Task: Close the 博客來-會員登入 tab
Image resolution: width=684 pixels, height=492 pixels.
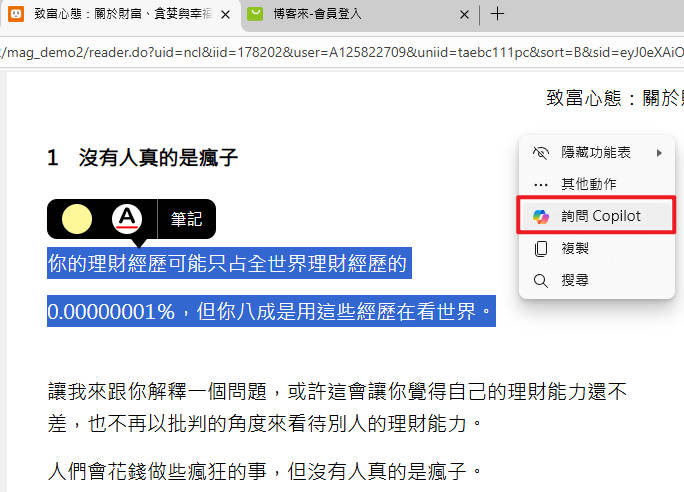Action: (x=463, y=14)
